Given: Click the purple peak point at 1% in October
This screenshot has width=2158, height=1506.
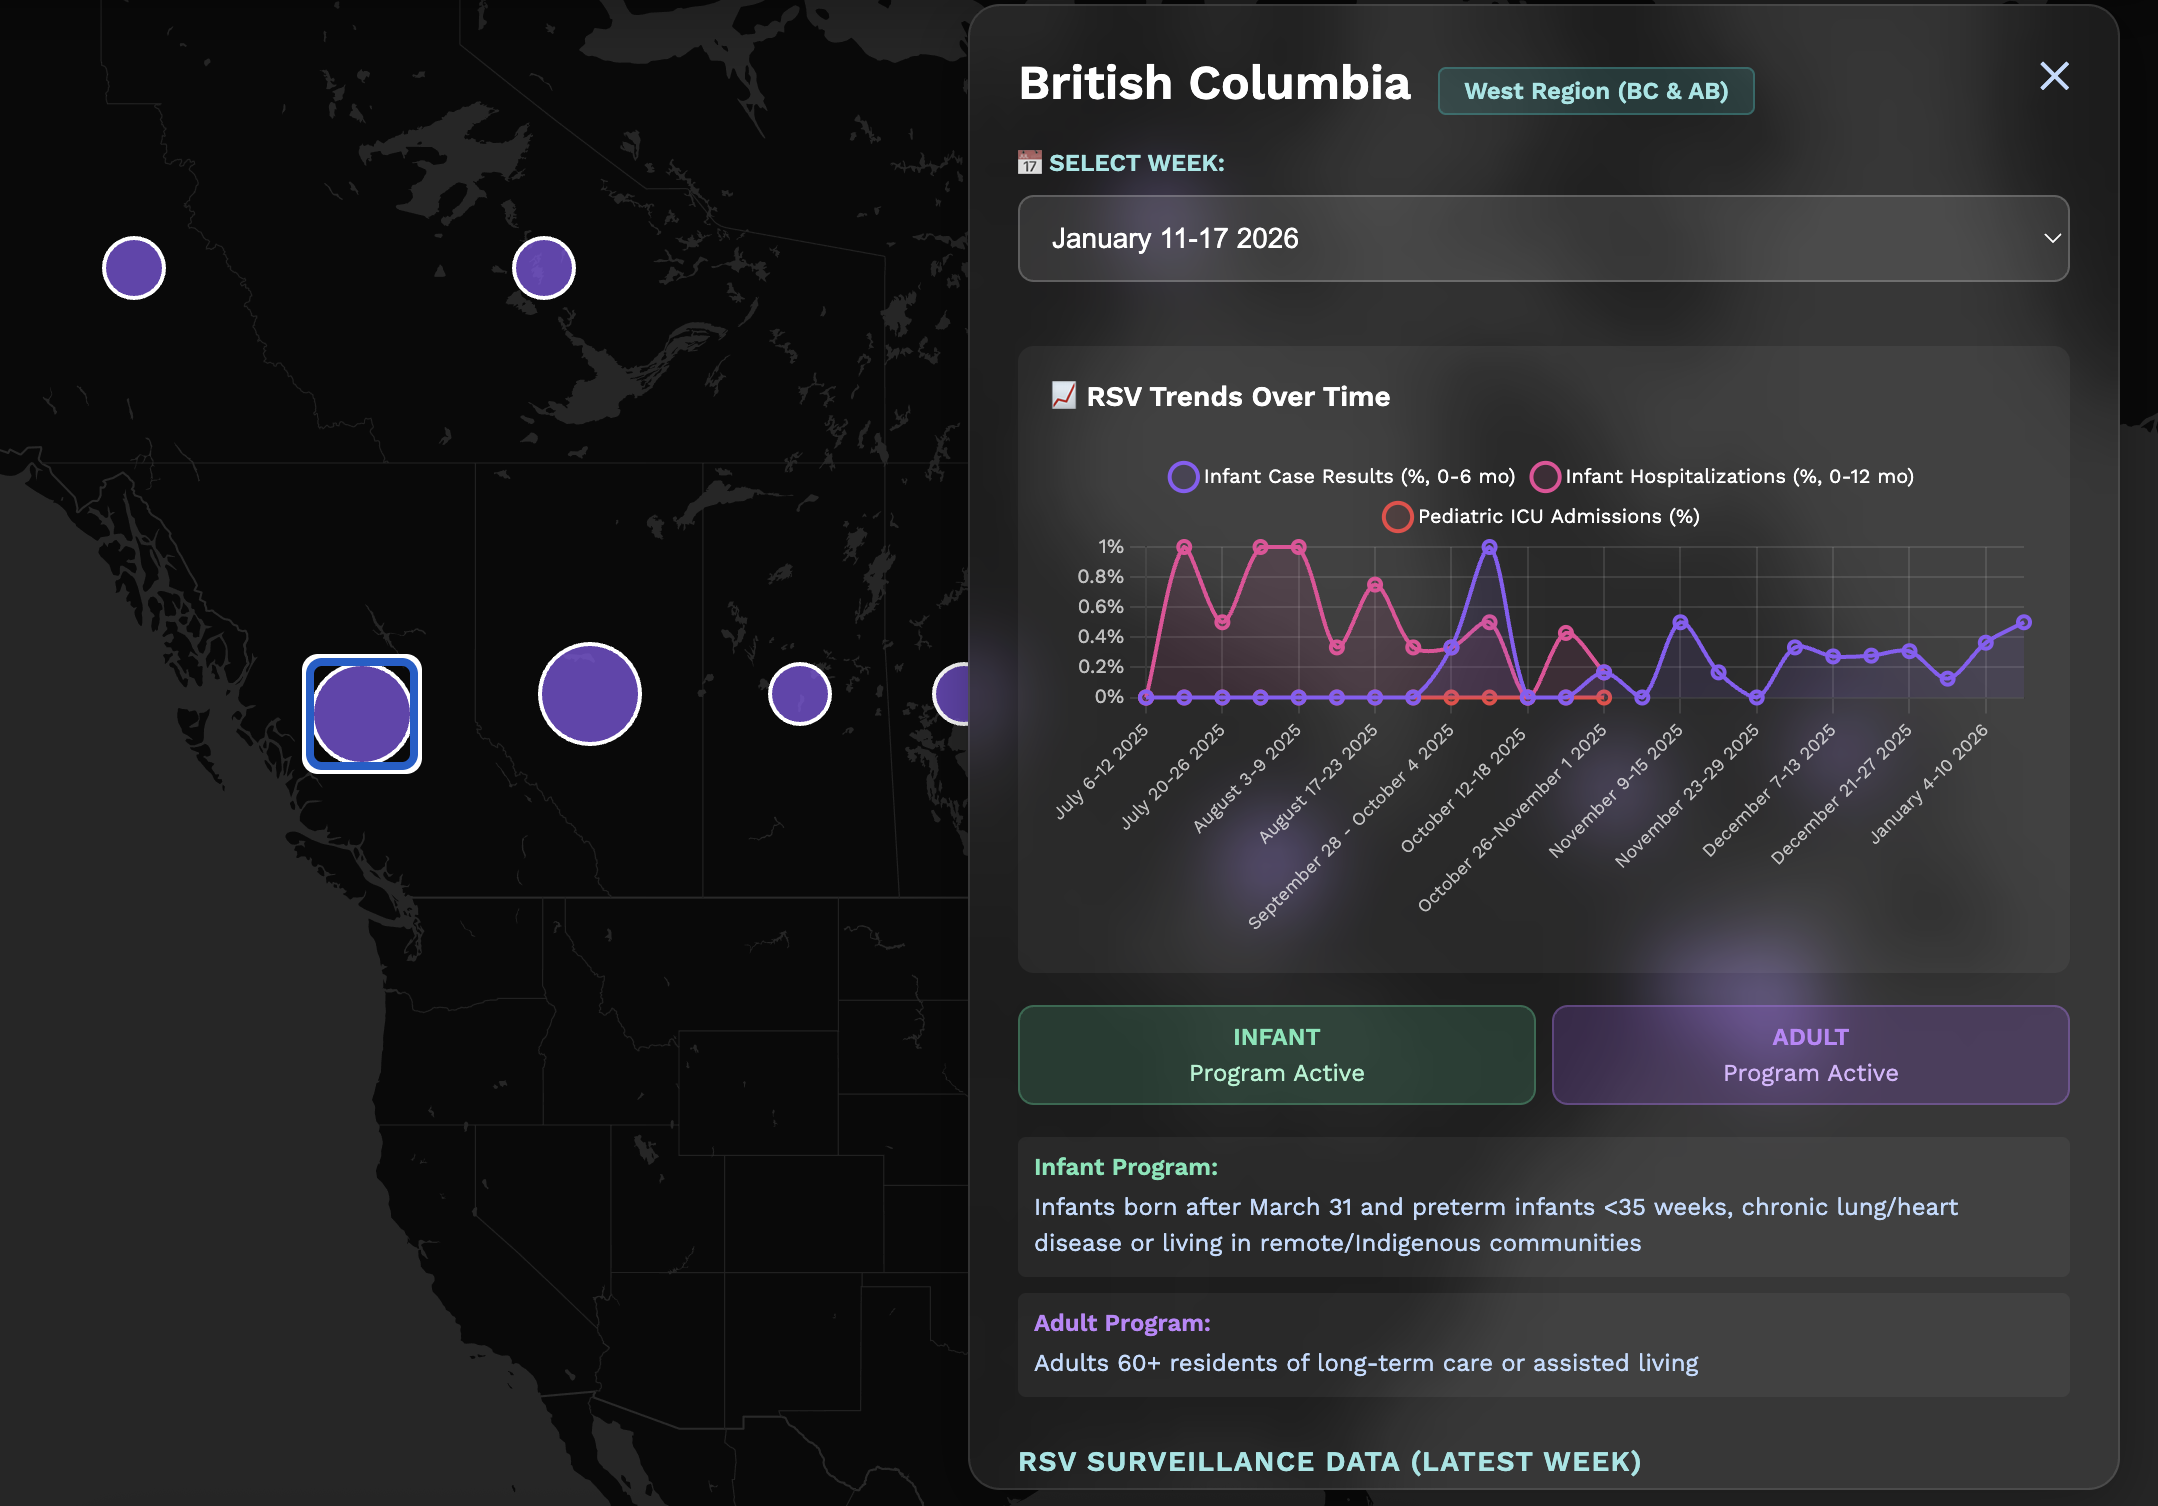Looking at the screenshot, I should (x=1489, y=547).
